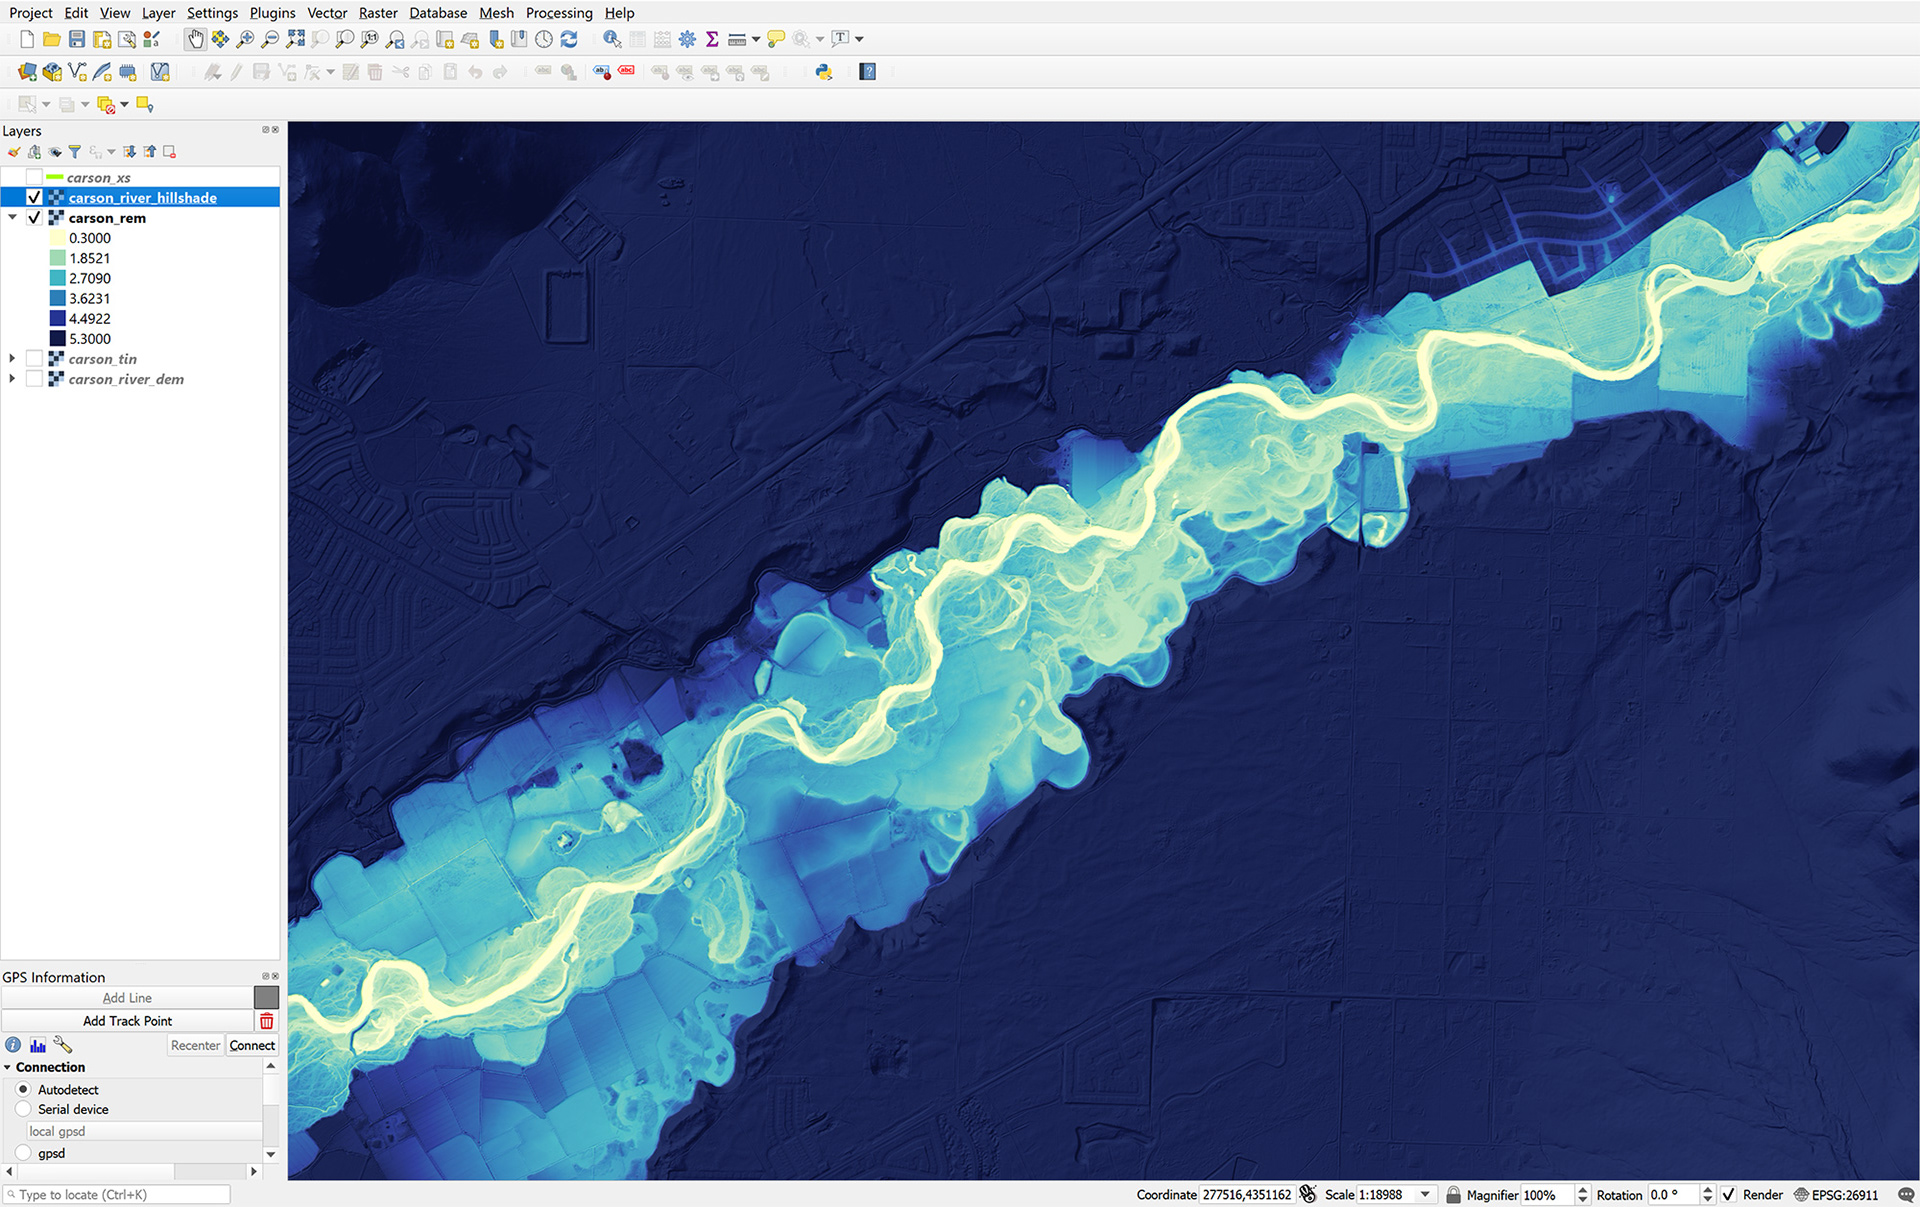This screenshot has height=1207, width=1920.
Task: Open the Raster menu
Action: [x=378, y=13]
